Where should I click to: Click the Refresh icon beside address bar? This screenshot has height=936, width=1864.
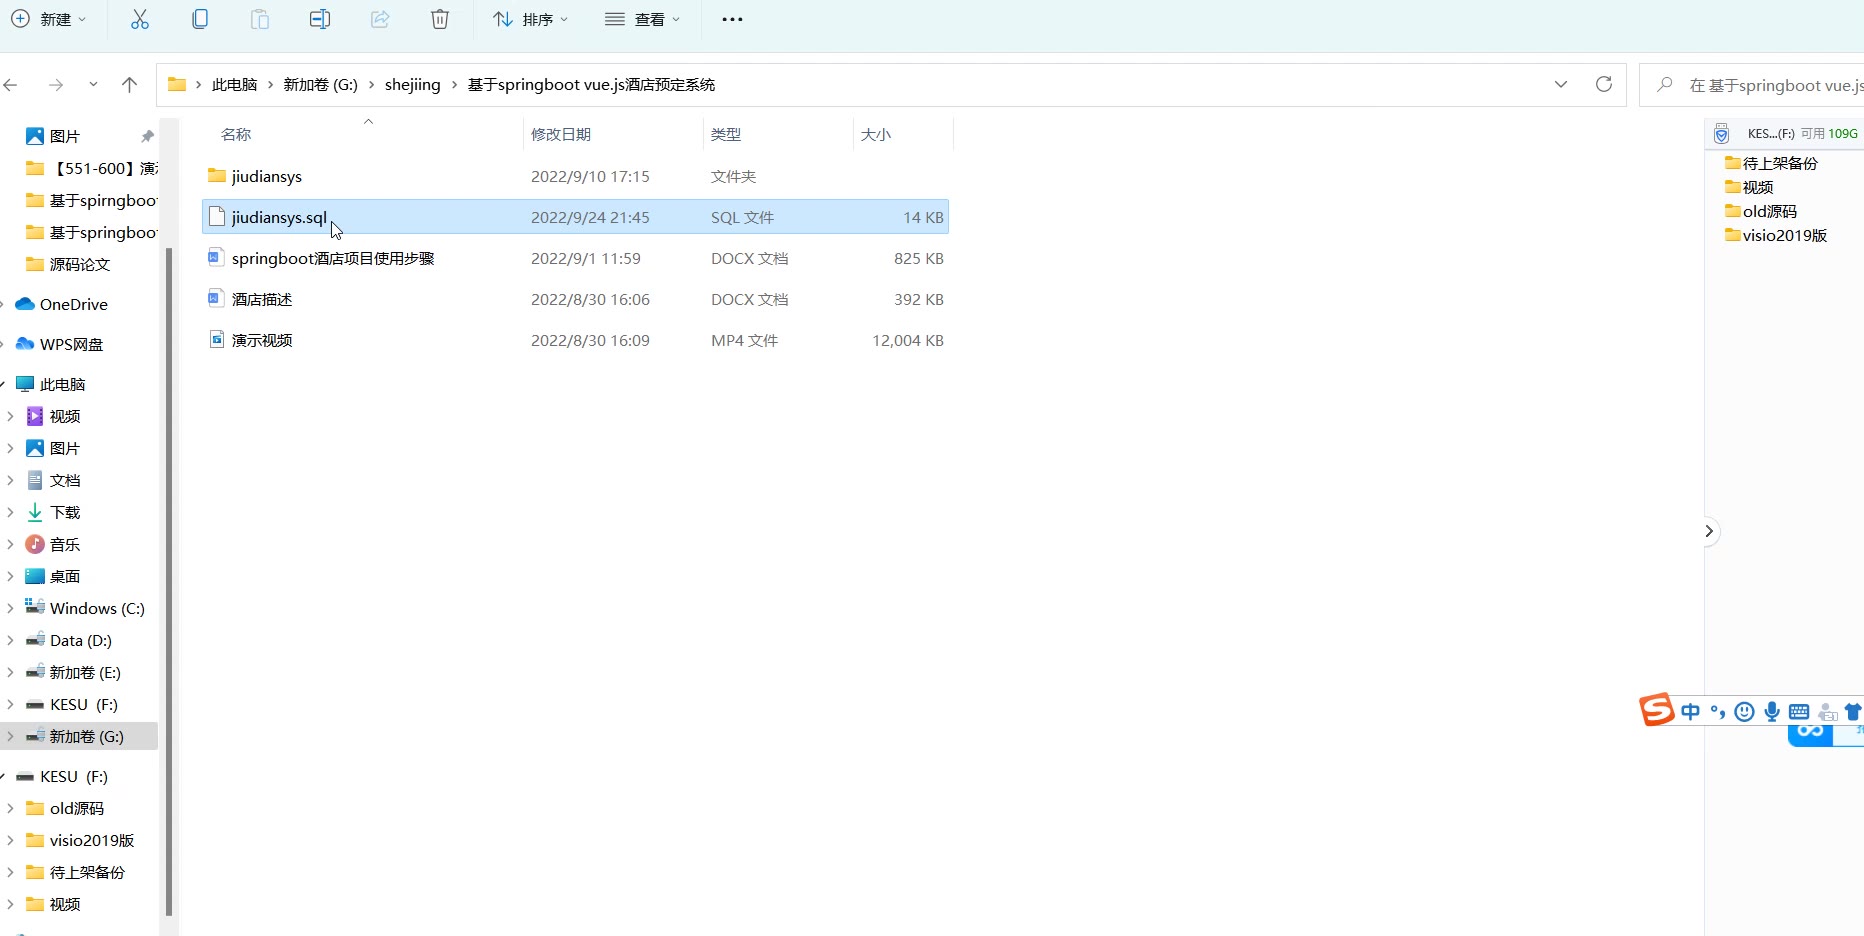[1604, 85]
